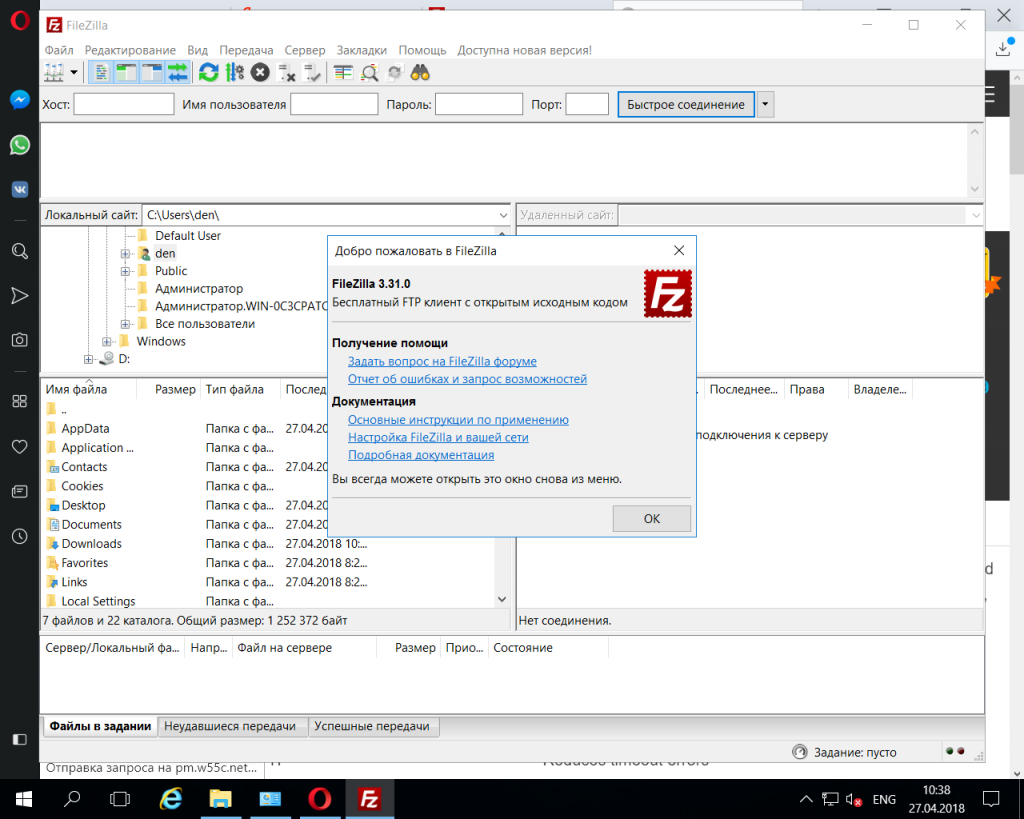
Task: Expand the D: drive node
Action: (x=88, y=359)
